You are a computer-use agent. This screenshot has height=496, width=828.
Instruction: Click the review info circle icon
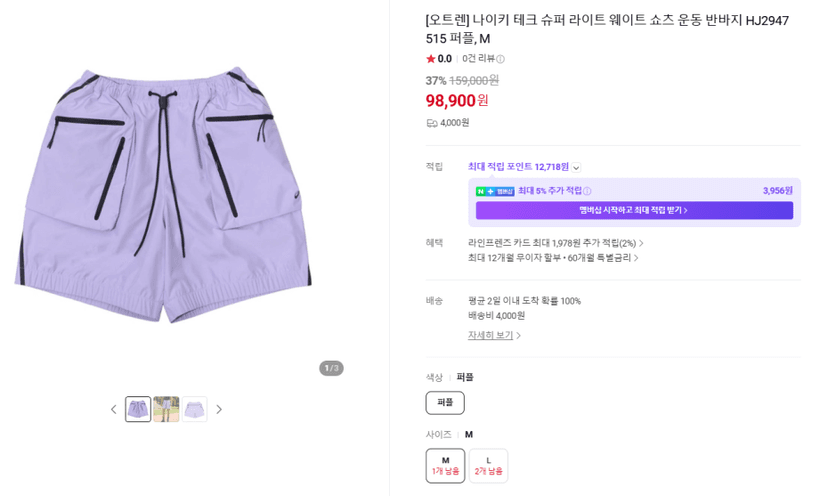tap(501, 59)
